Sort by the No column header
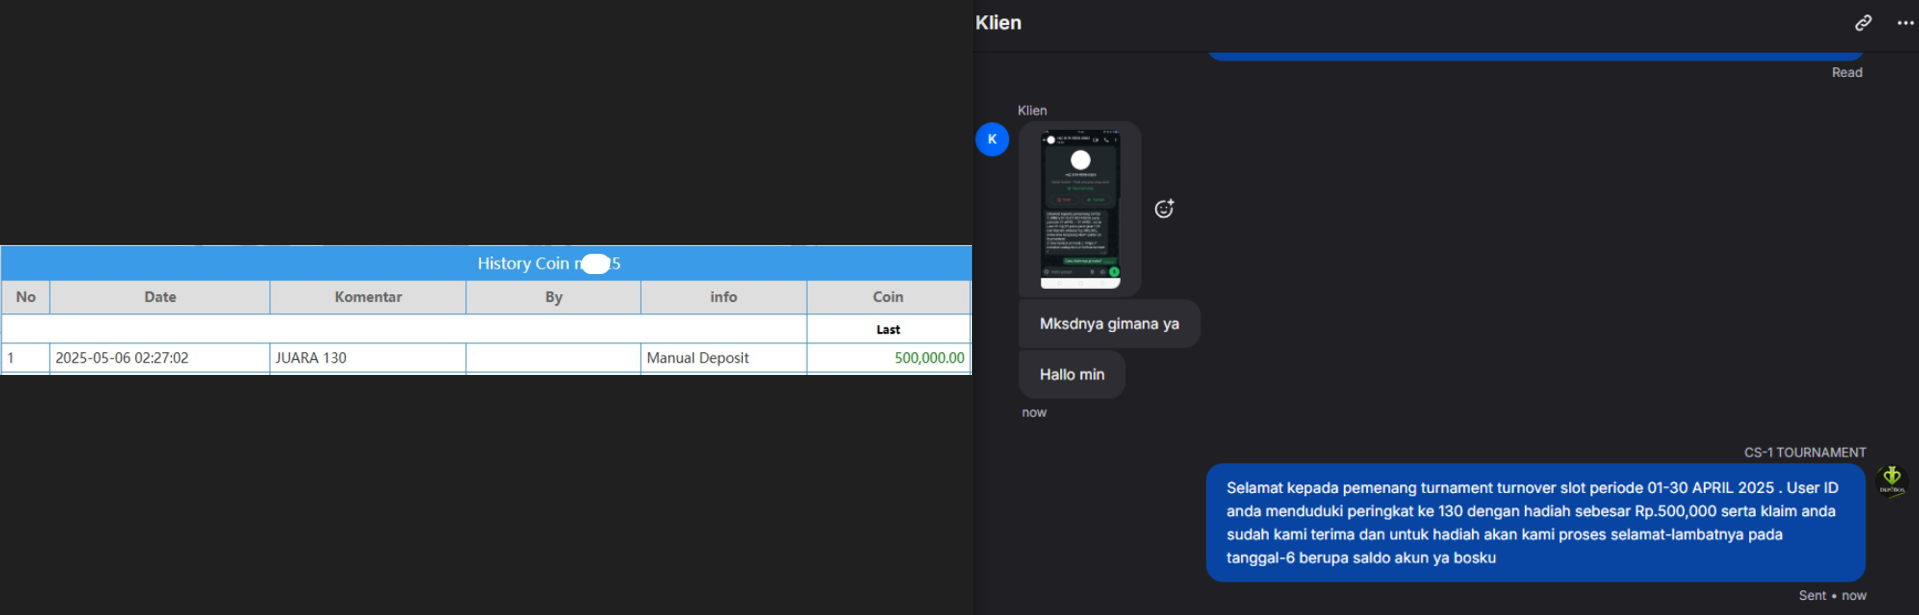 26,297
